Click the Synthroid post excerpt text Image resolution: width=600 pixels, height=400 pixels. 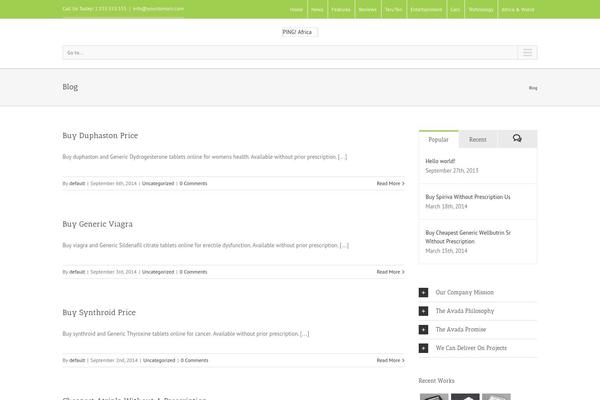pyautogui.click(x=186, y=333)
